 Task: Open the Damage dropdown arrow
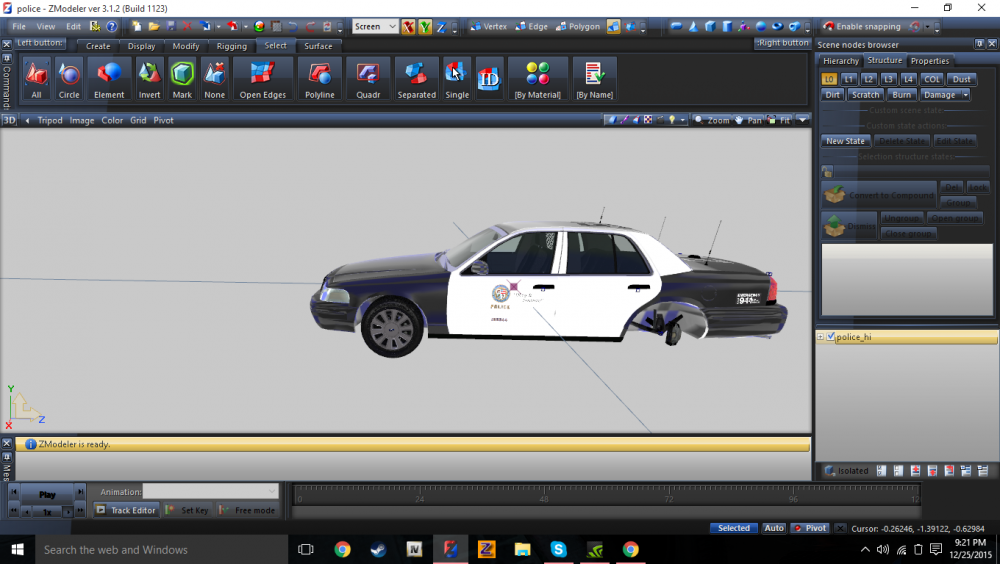tap(966, 94)
